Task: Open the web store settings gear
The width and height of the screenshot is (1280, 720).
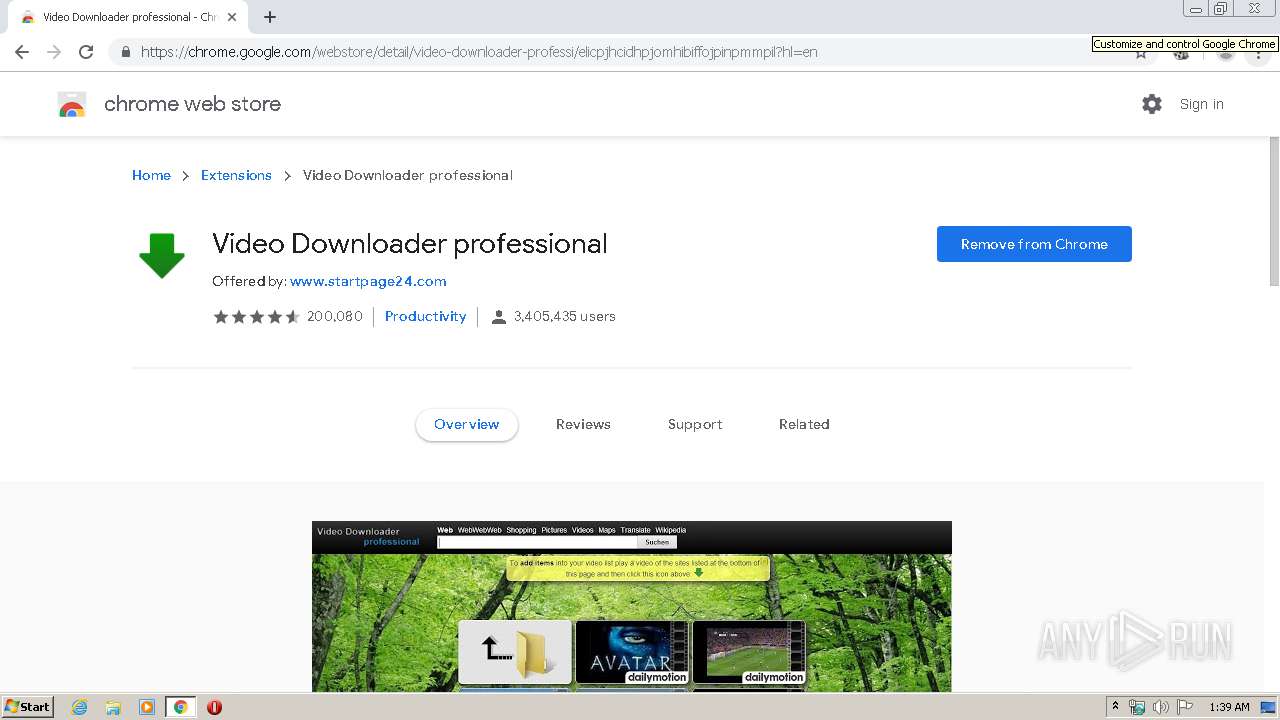Action: (x=1152, y=104)
